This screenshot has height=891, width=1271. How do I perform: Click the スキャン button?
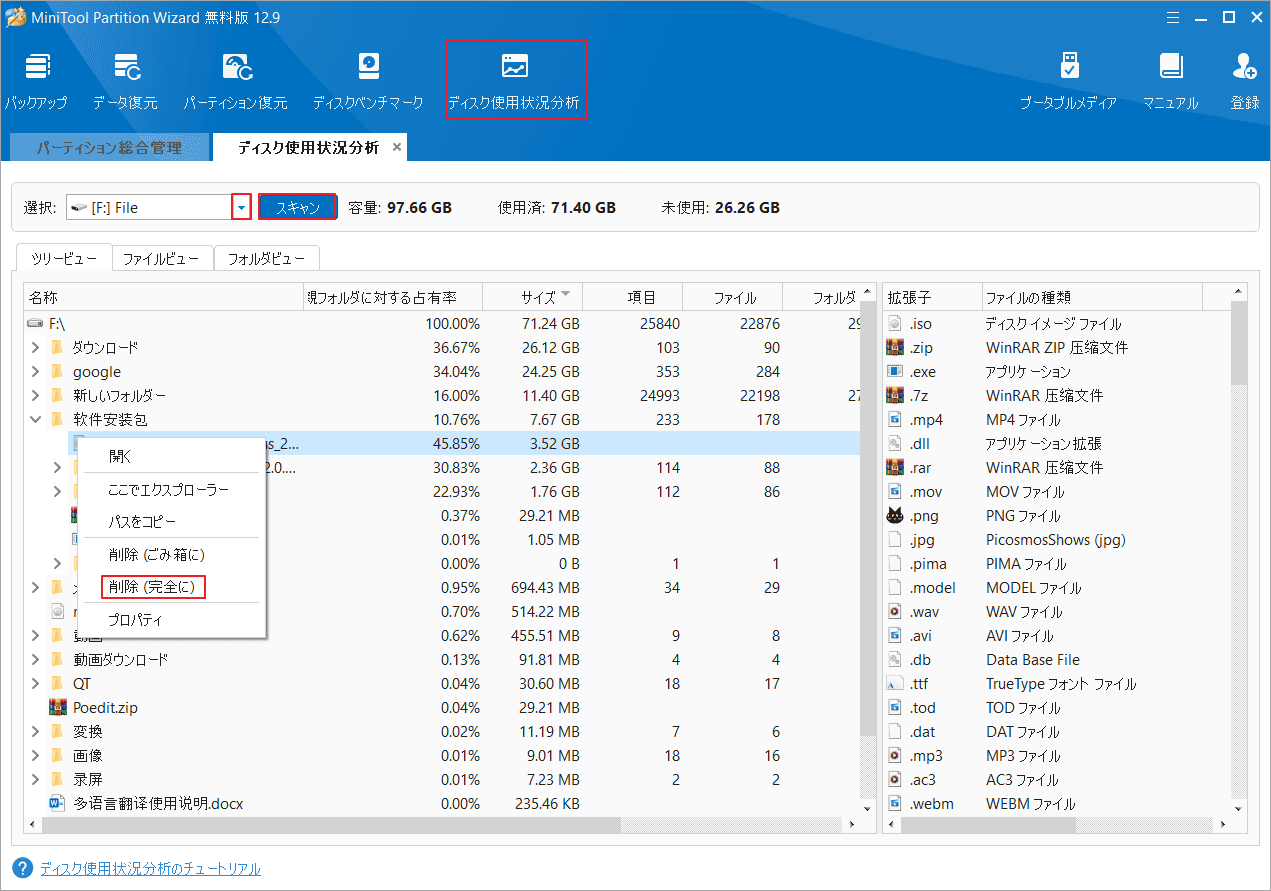297,207
